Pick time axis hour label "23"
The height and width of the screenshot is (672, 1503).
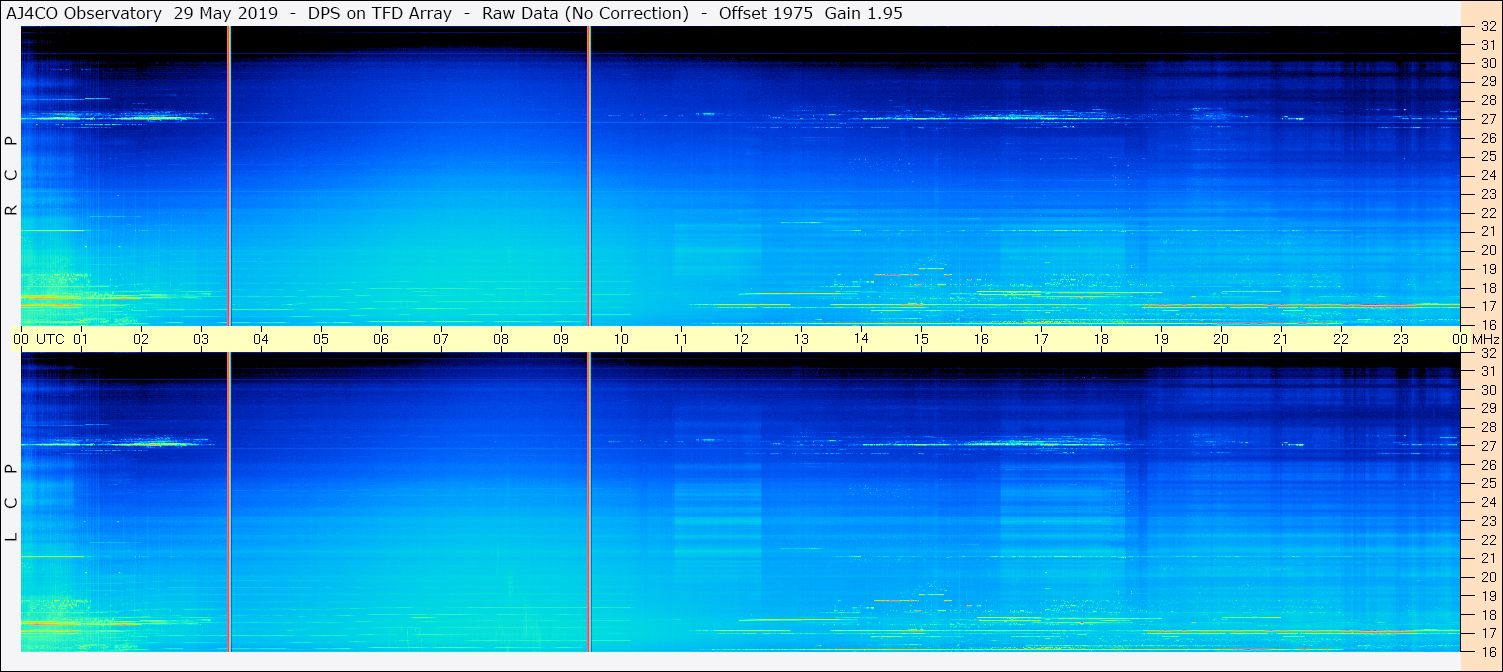pos(1401,339)
